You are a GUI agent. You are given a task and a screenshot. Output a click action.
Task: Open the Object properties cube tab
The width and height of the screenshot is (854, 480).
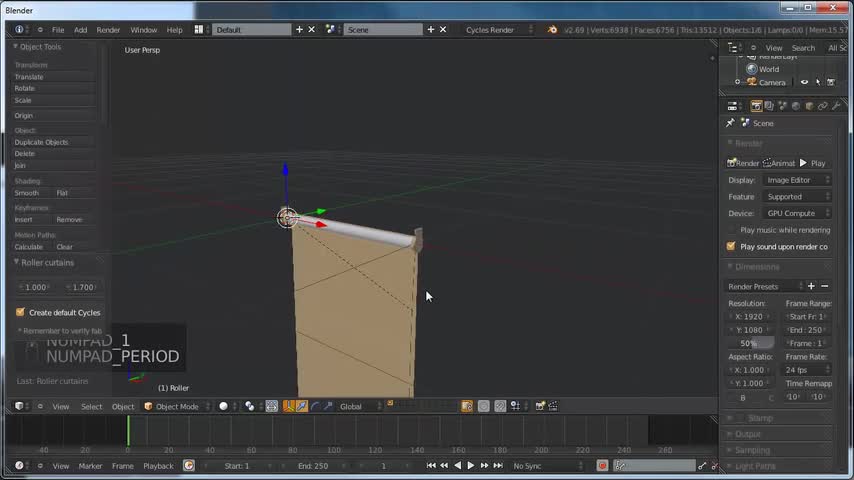[809, 106]
